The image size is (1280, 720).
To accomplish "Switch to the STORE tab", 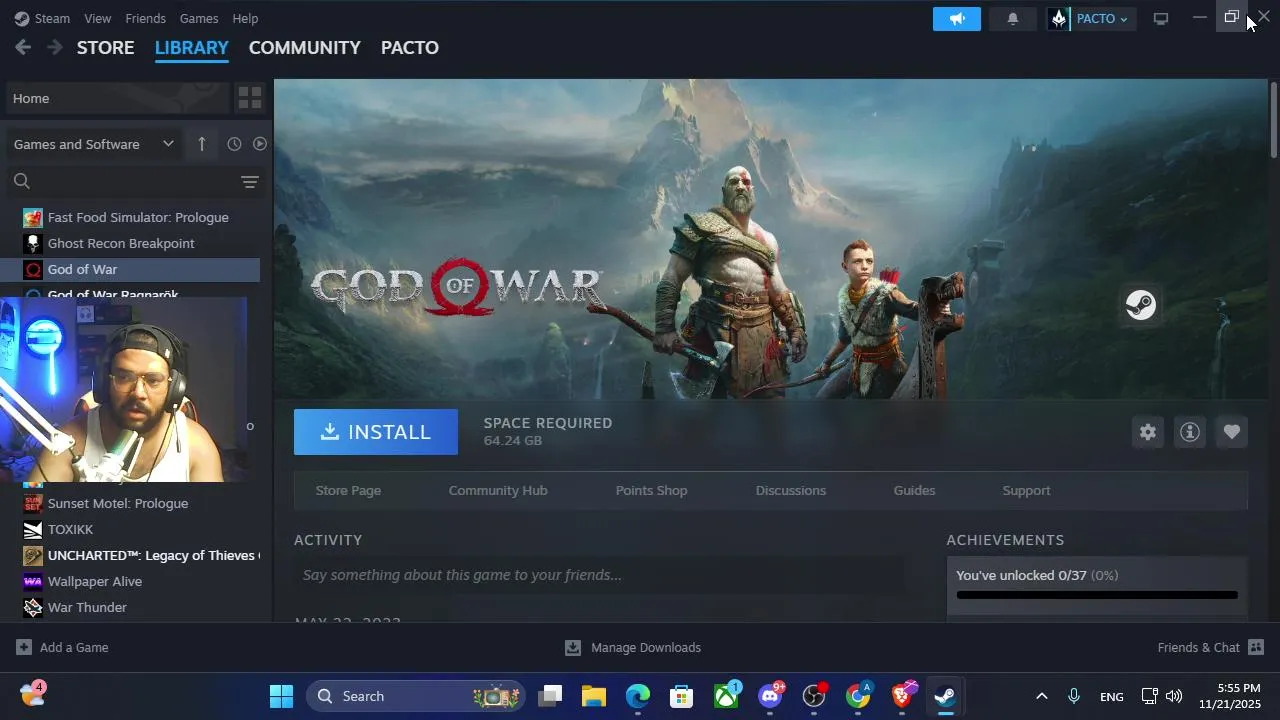I will tap(106, 47).
